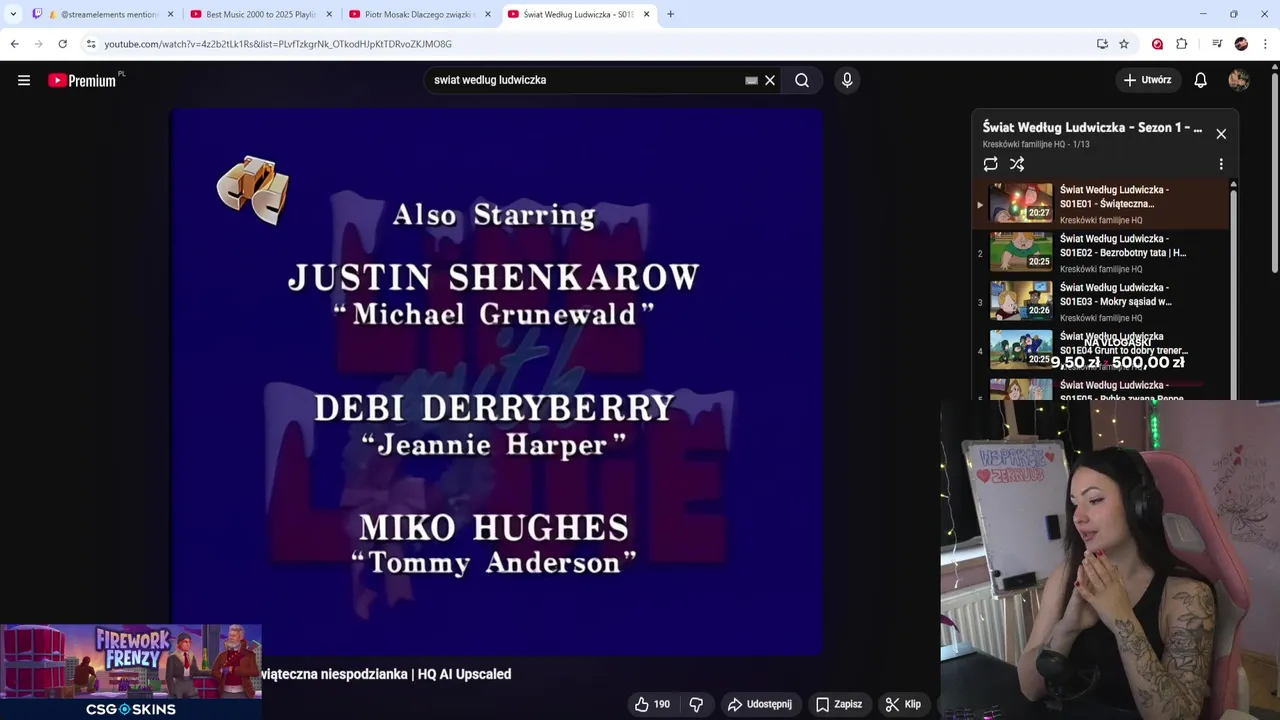
Task: Go forward in browser history
Action: [38, 44]
